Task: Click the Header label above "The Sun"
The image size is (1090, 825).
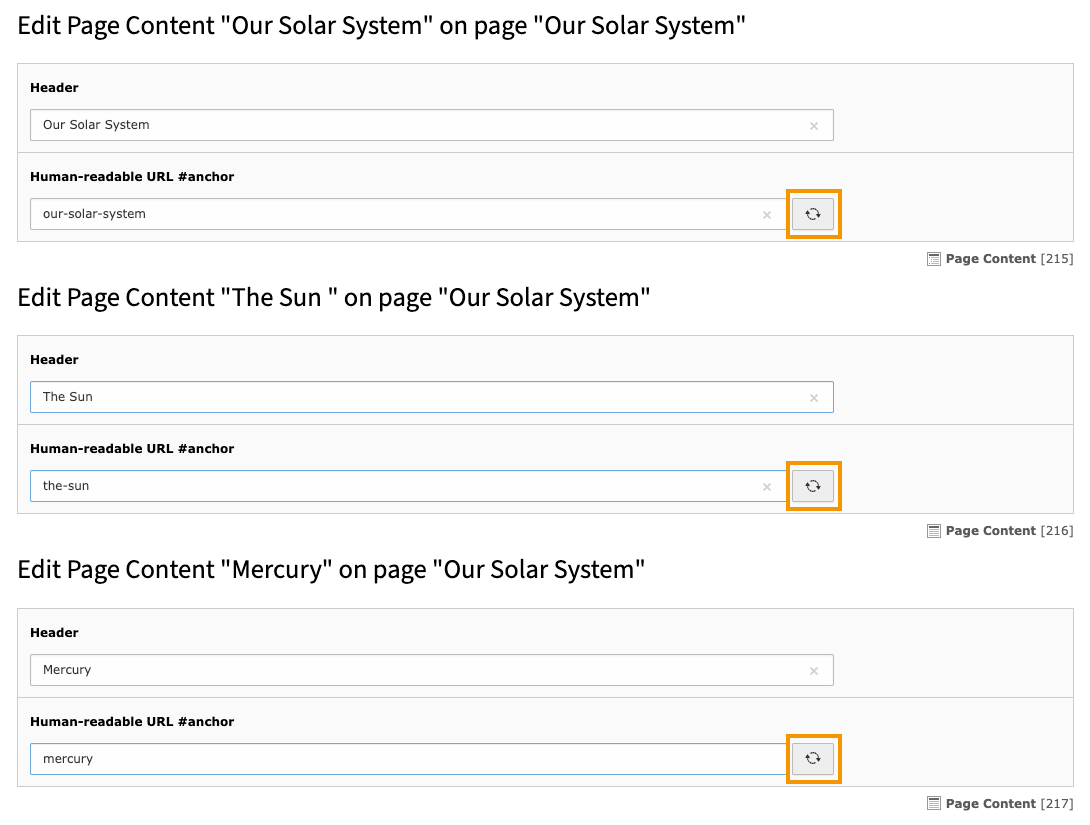Action: tap(54, 359)
